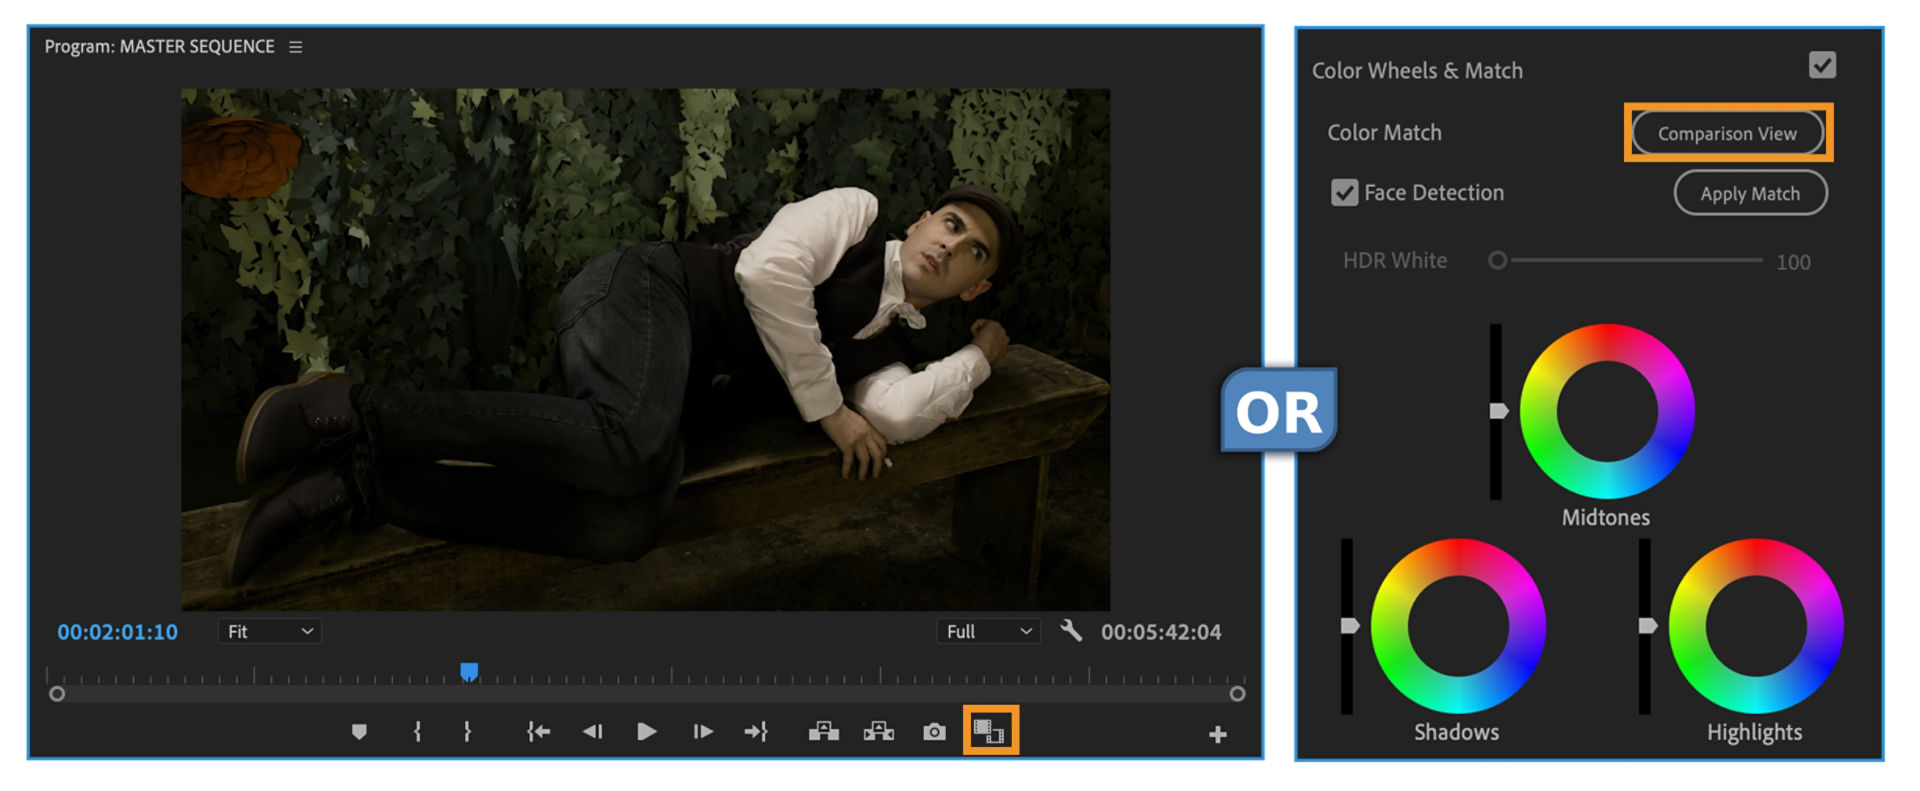Click the Color Match label

coord(1384,133)
